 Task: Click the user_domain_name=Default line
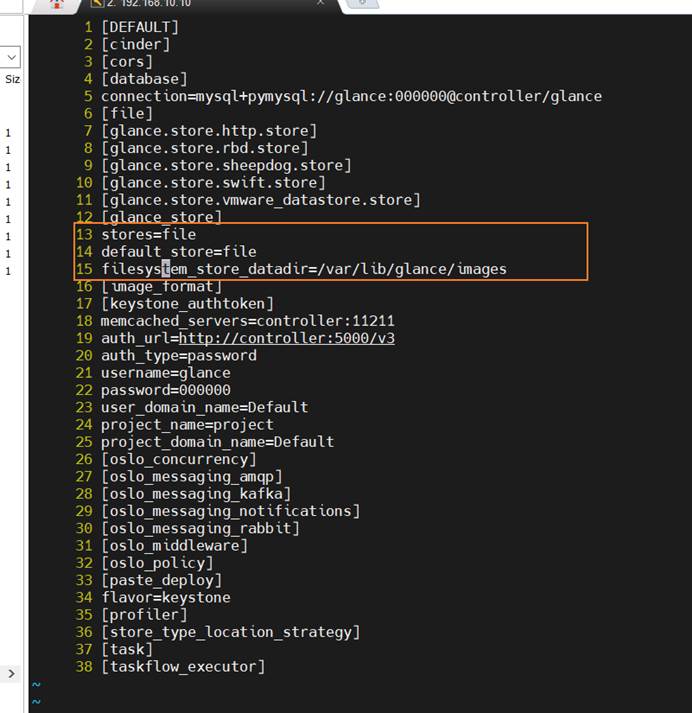click(205, 407)
